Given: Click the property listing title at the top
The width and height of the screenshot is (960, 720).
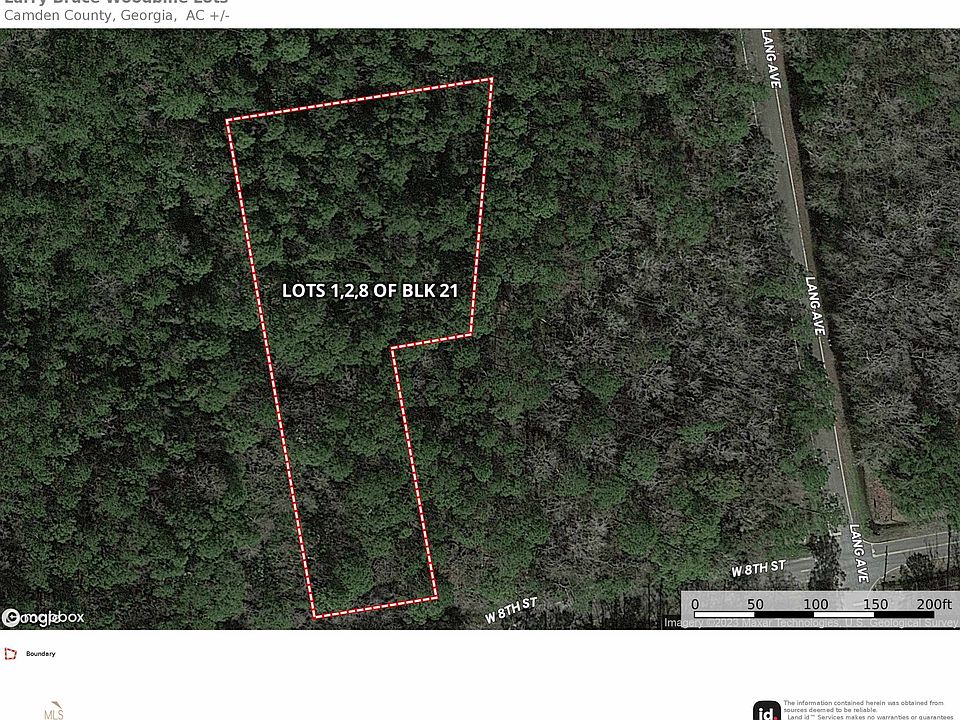Looking at the screenshot, I should coord(116,2).
